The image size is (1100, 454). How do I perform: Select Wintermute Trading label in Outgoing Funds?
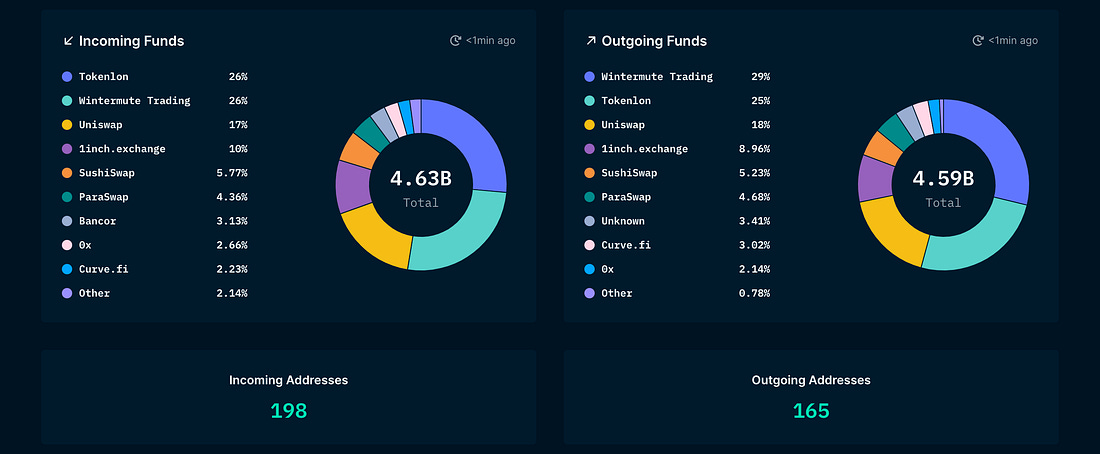[x=657, y=76]
